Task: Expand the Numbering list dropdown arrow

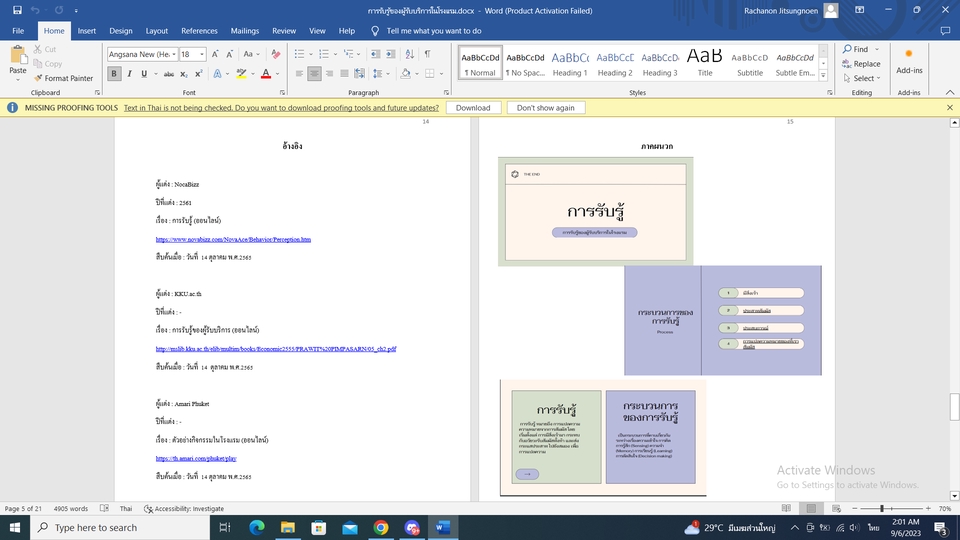Action: pyautogui.click(x=336, y=54)
